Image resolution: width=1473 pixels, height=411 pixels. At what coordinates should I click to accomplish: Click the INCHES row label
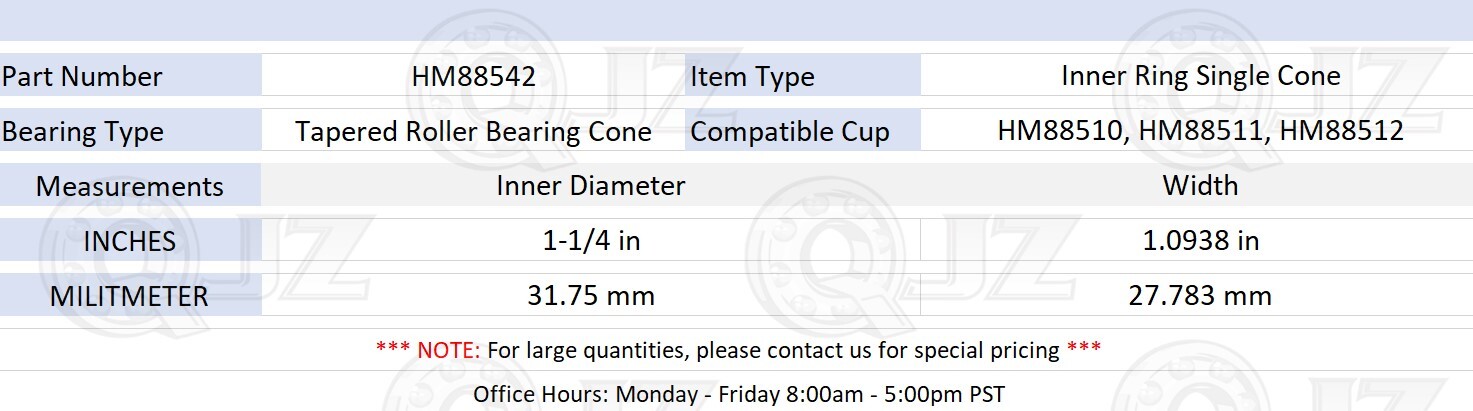[x=130, y=241]
